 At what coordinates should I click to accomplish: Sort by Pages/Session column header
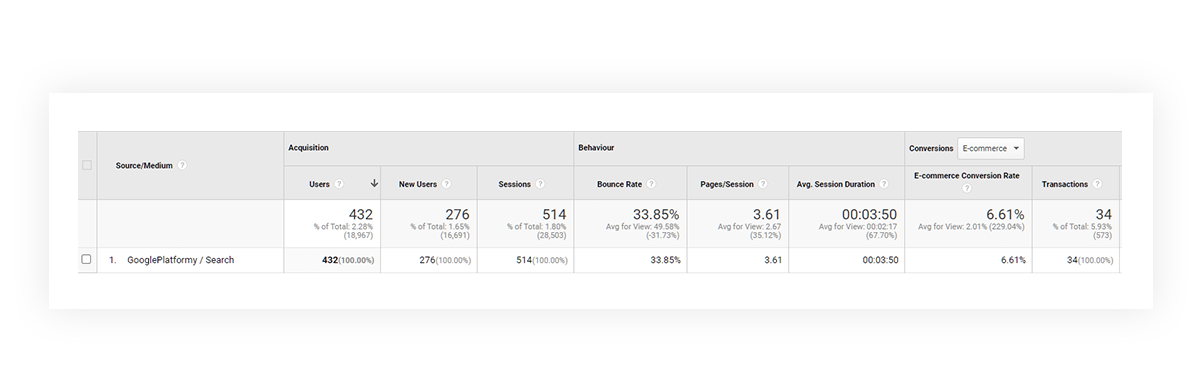point(726,184)
